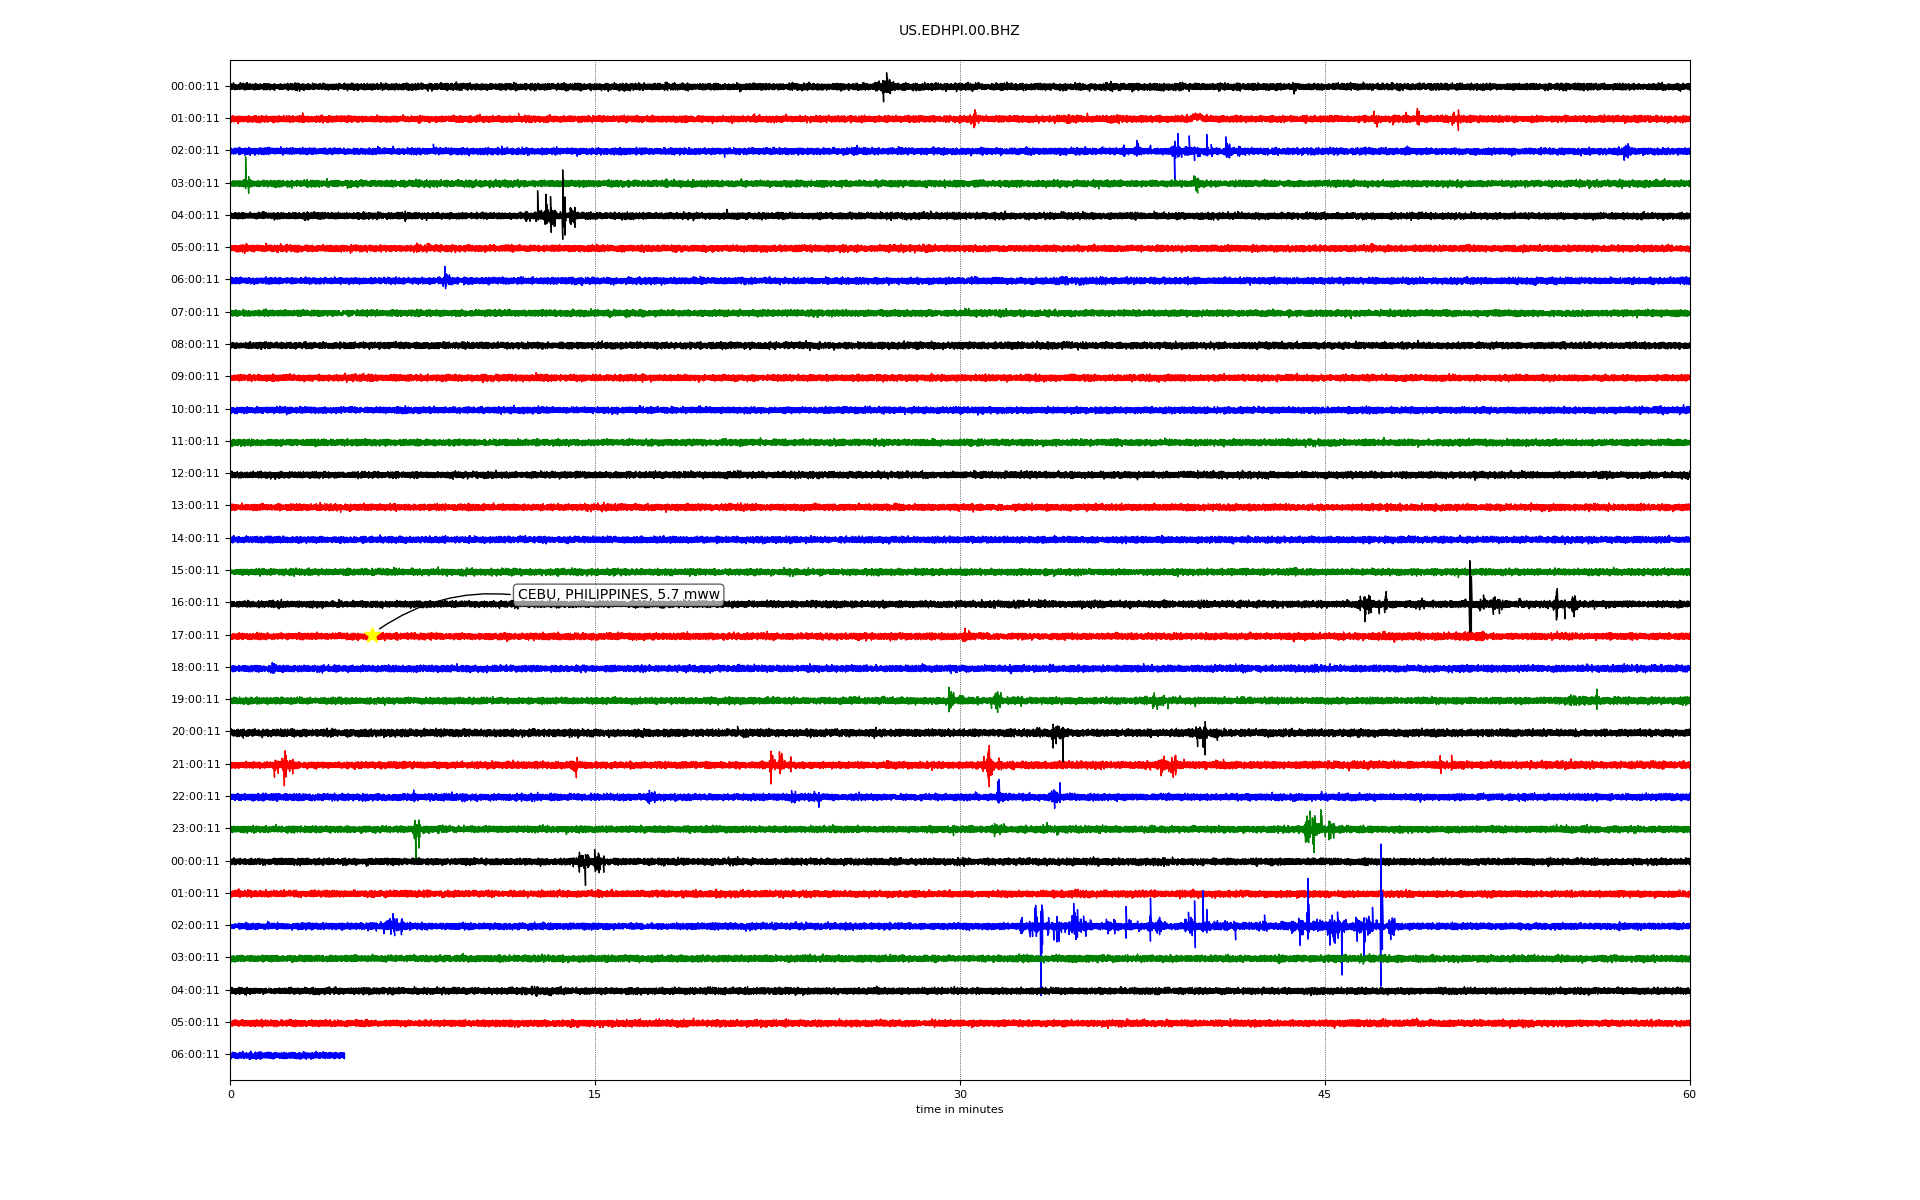Click the 23:00:11 trace time label
Image resolution: width=1920 pixels, height=1200 pixels.
(x=195, y=829)
